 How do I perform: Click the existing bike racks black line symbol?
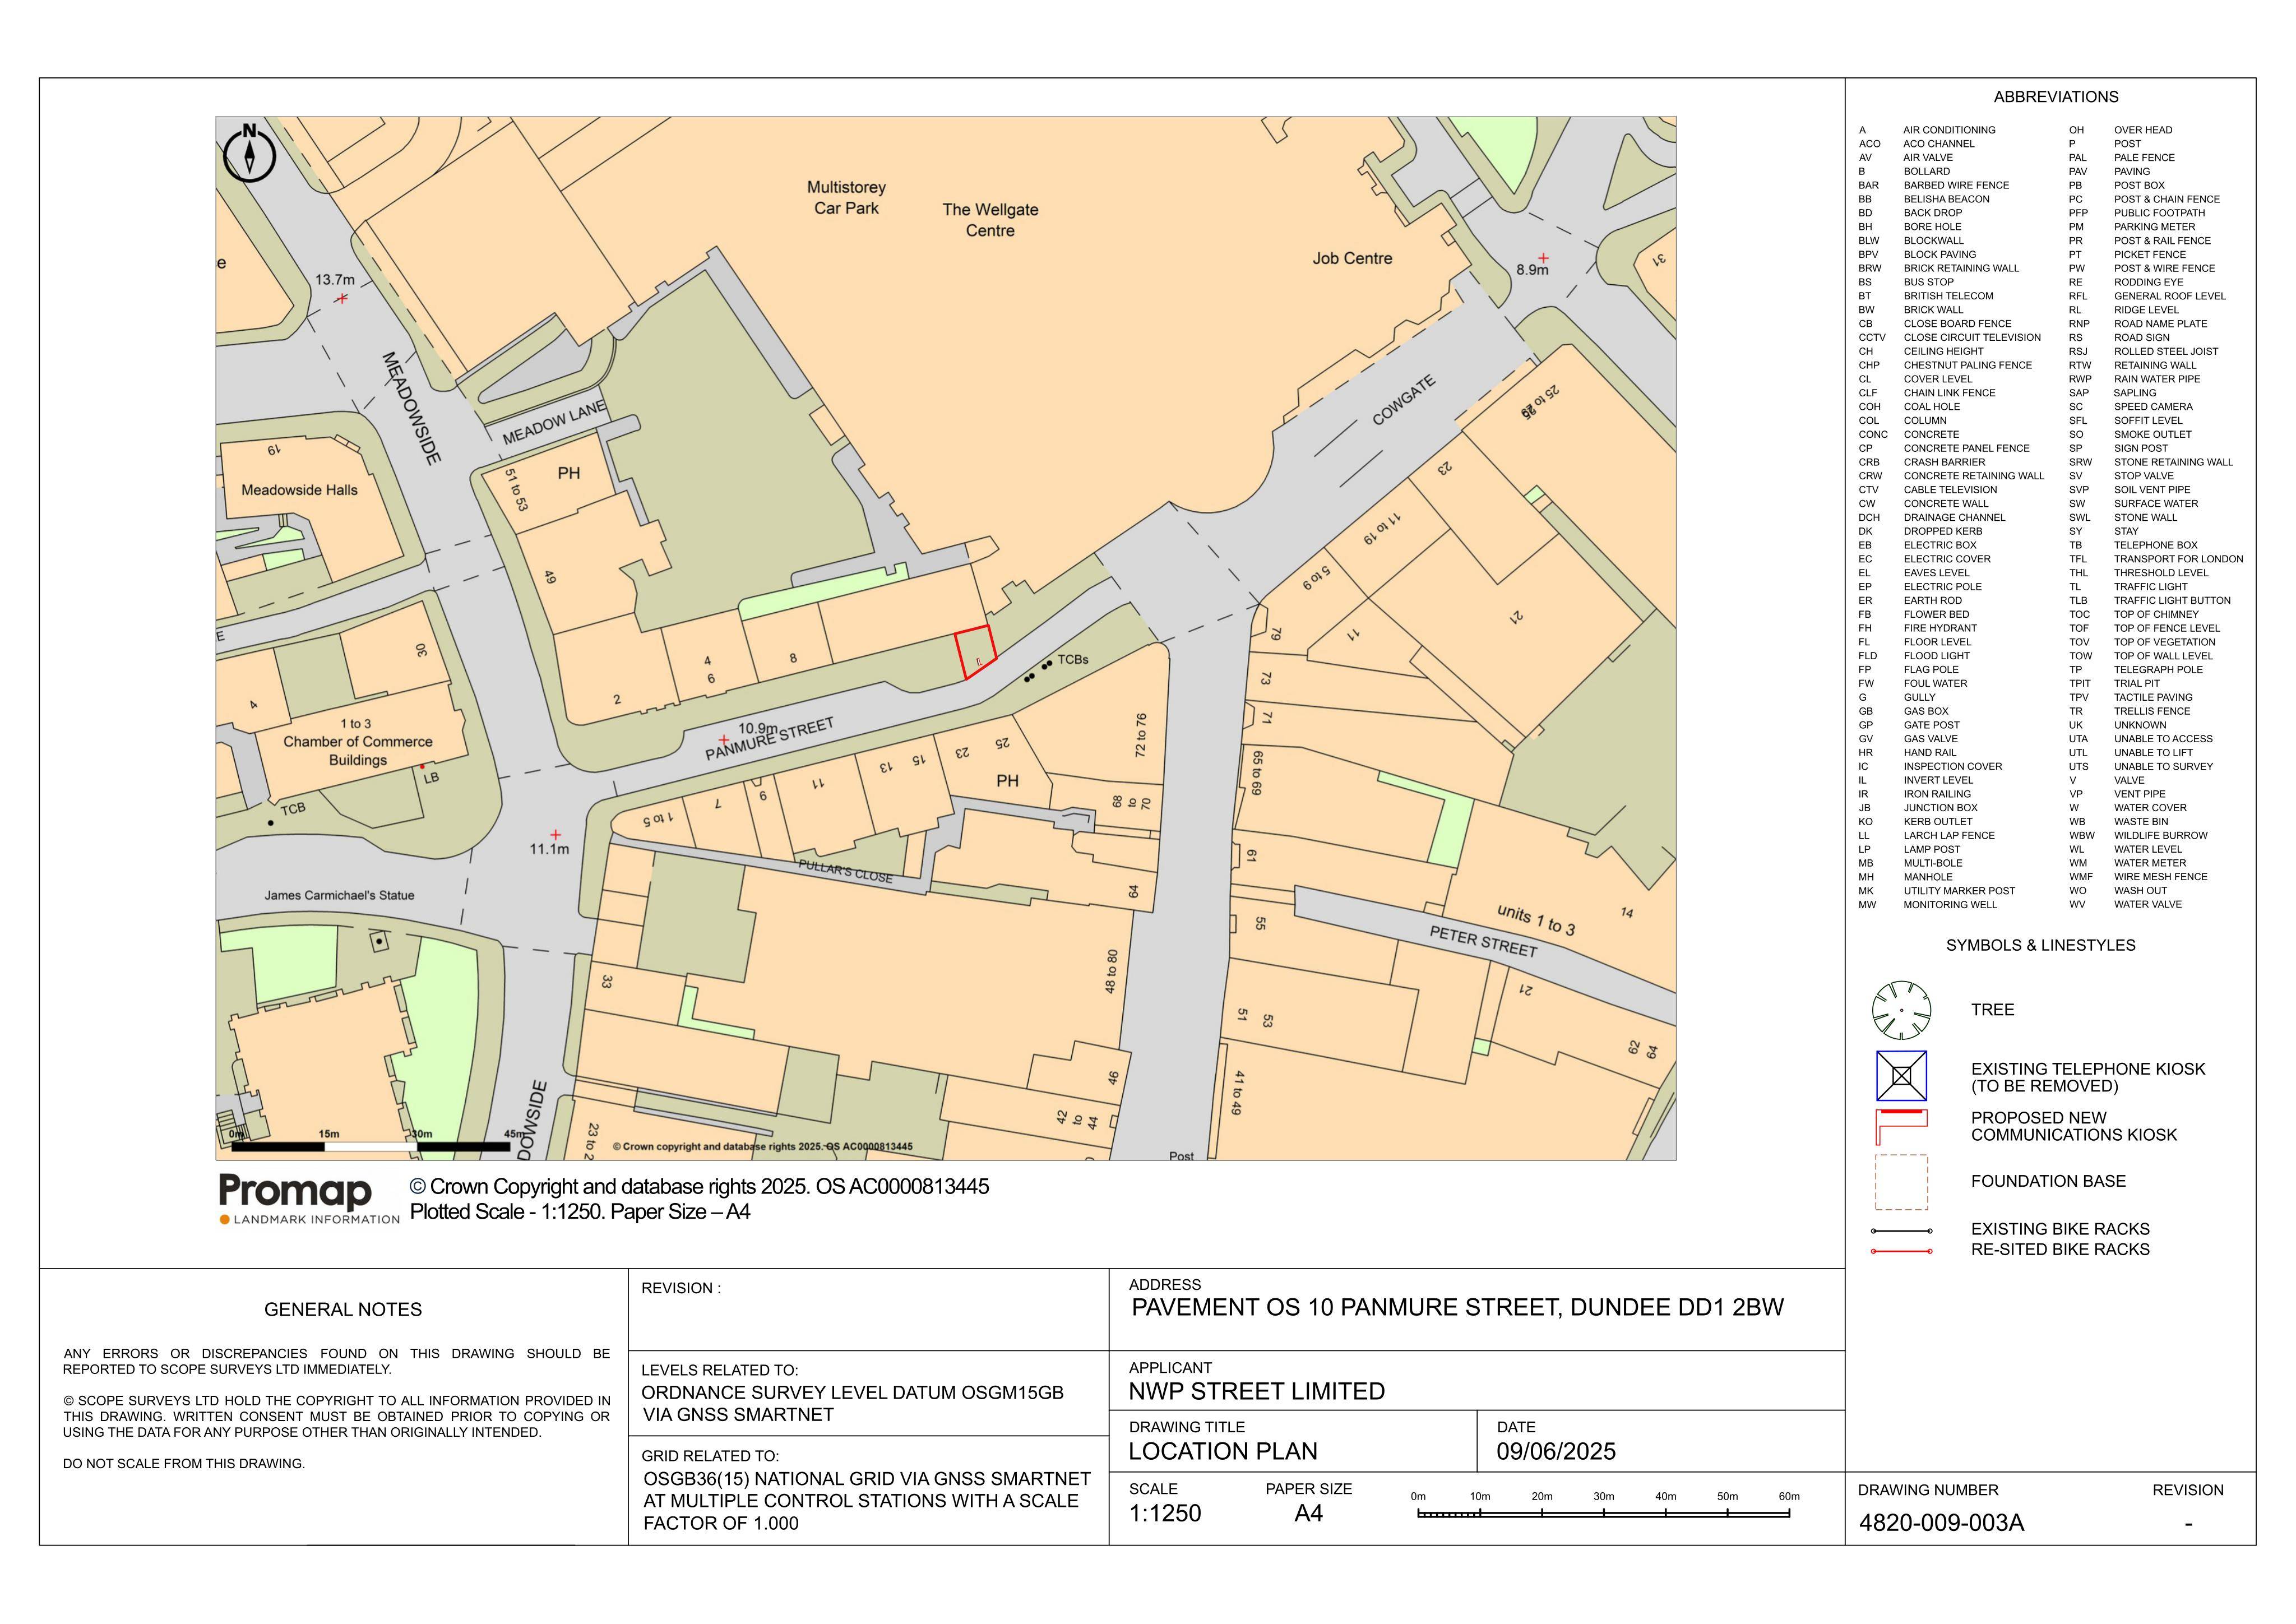[1901, 1231]
